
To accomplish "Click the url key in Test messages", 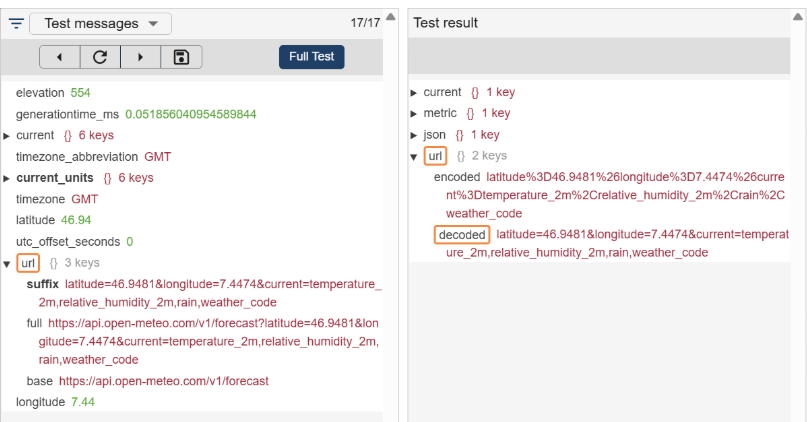I will point(28,263).
